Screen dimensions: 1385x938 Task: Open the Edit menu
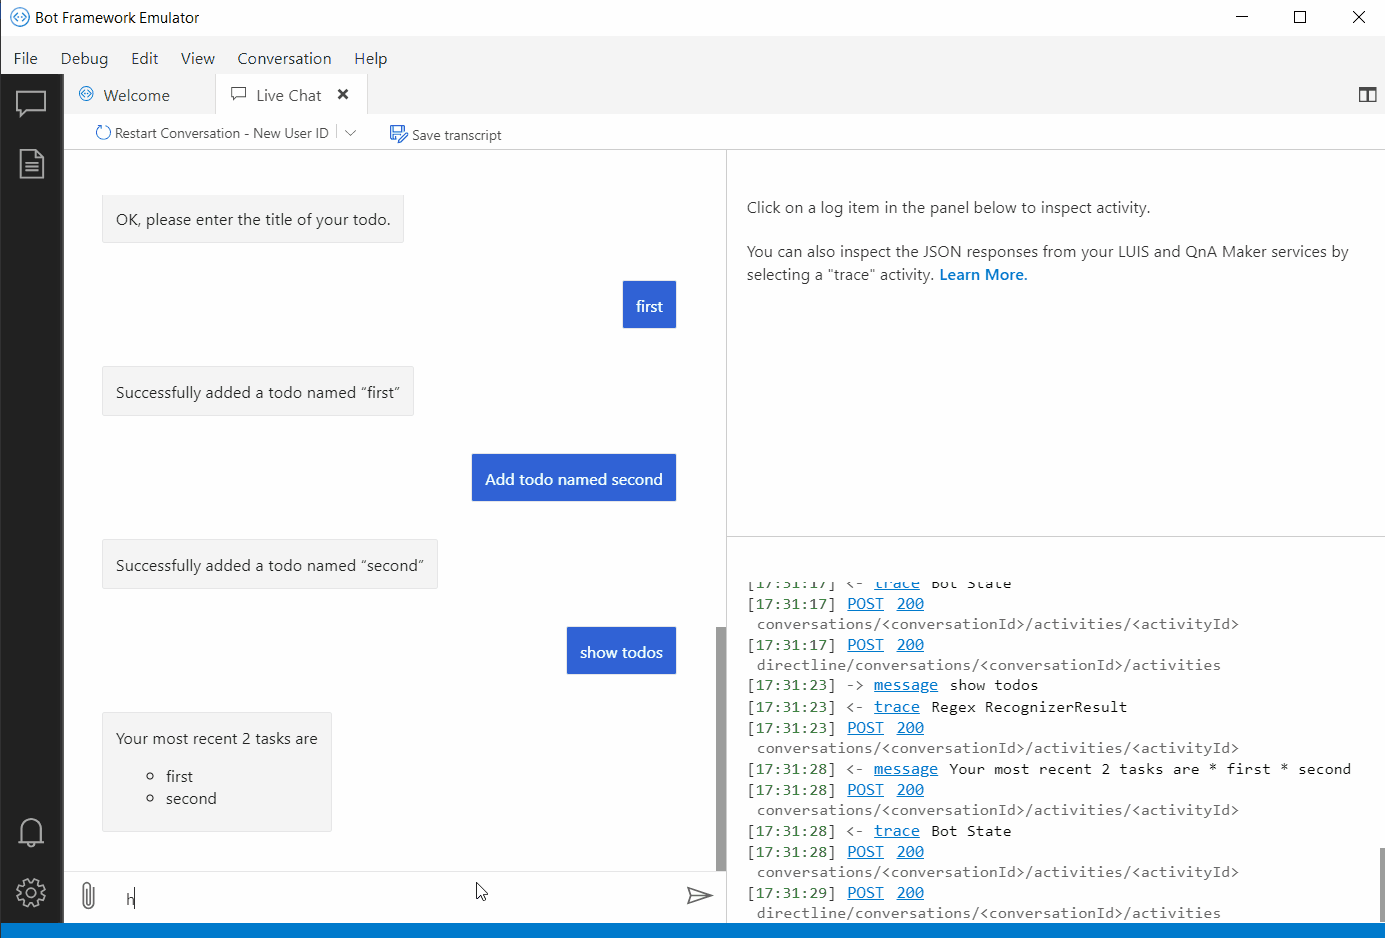click(x=145, y=58)
